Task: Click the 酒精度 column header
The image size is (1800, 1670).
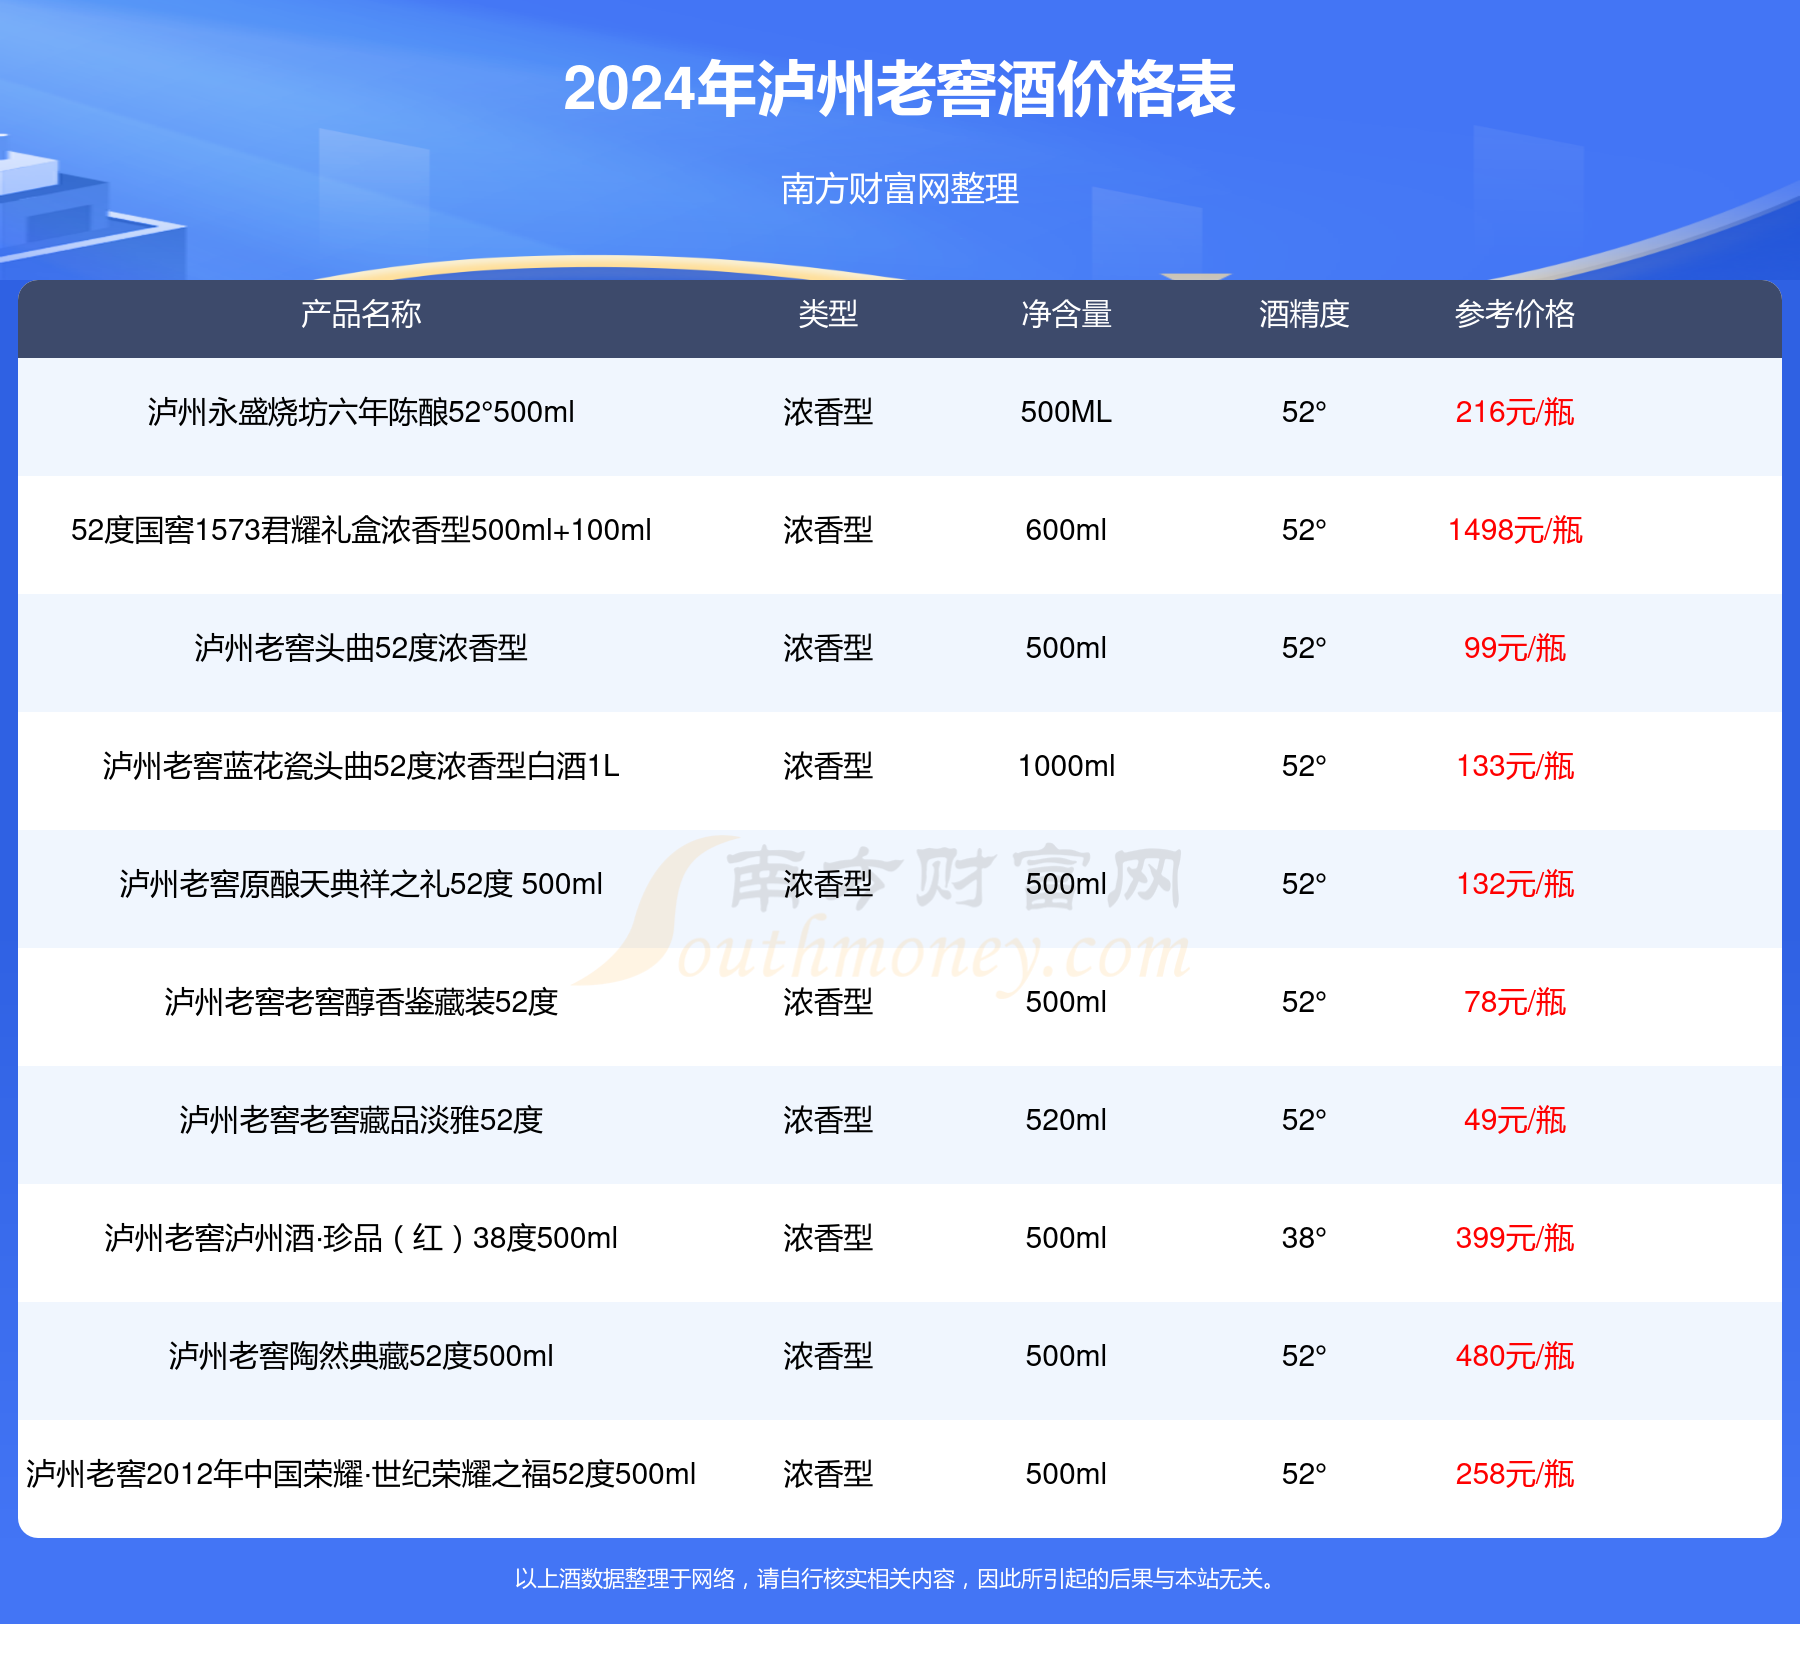Action: tap(1304, 314)
